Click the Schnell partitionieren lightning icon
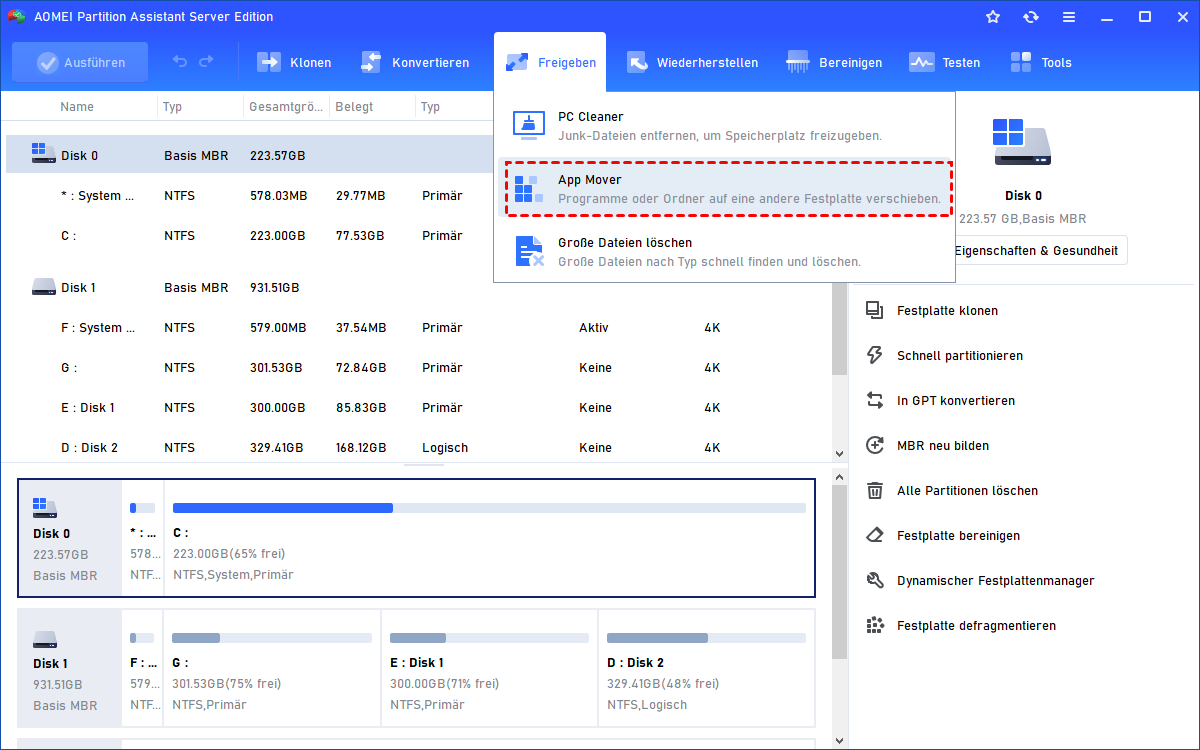Viewport: 1200px width, 750px height. point(875,356)
